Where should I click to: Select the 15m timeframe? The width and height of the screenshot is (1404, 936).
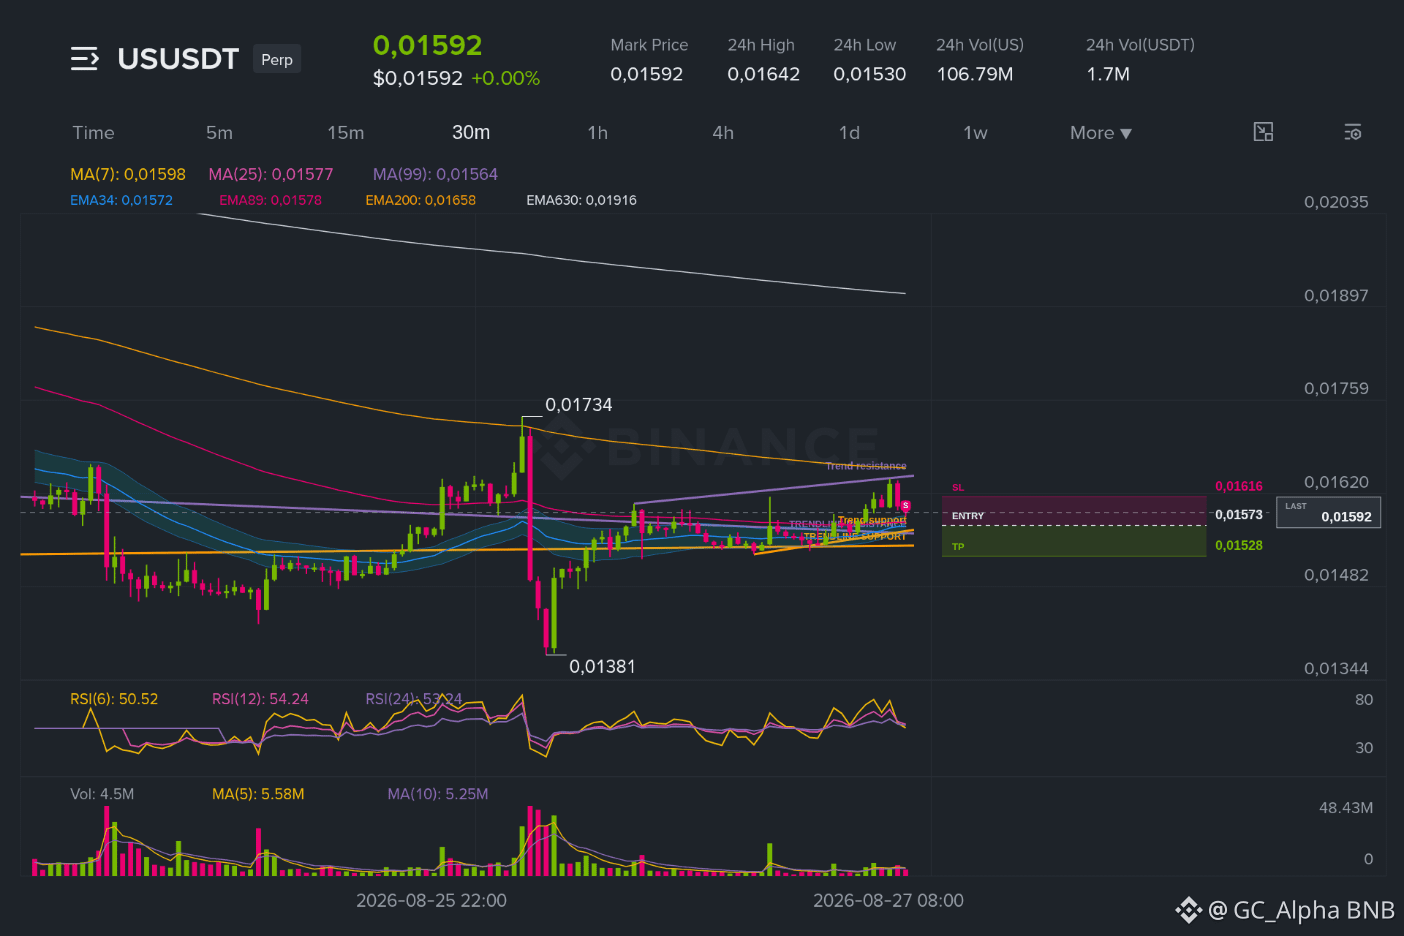[x=345, y=133]
